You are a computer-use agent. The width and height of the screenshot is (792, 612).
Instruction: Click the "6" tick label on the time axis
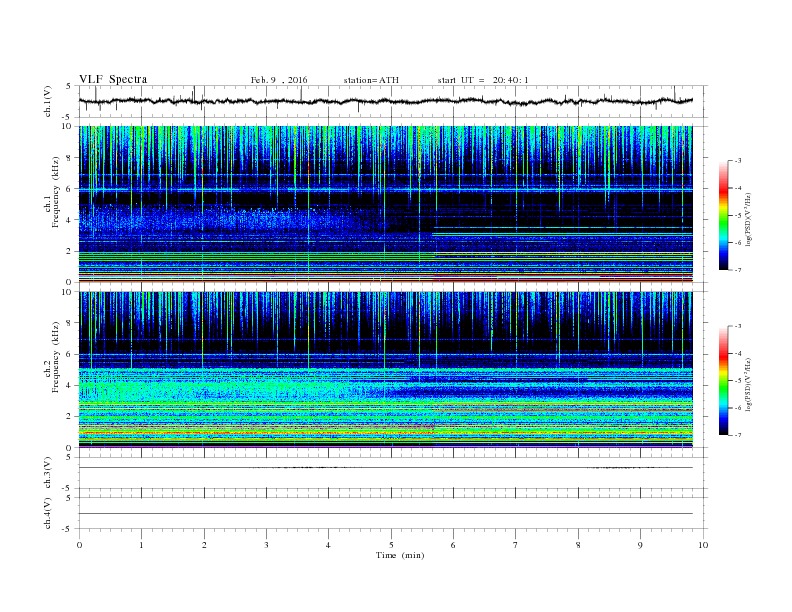pos(454,545)
